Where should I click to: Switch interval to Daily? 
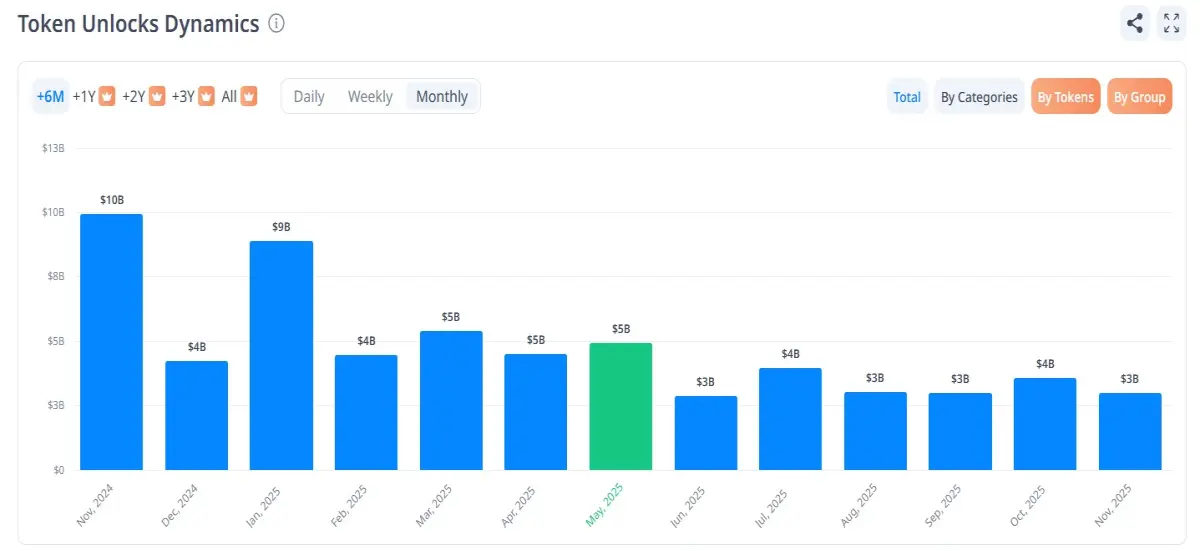pyautogui.click(x=309, y=97)
